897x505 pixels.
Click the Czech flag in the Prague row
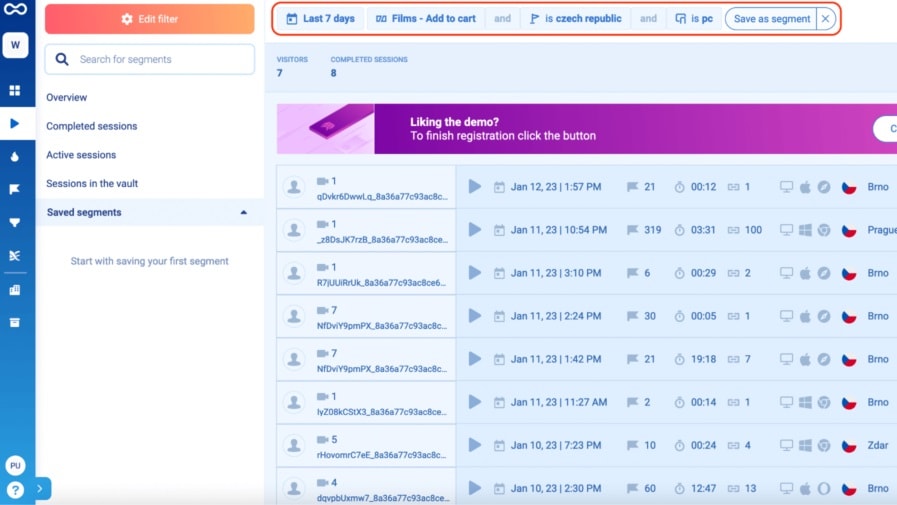pos(849,230)
